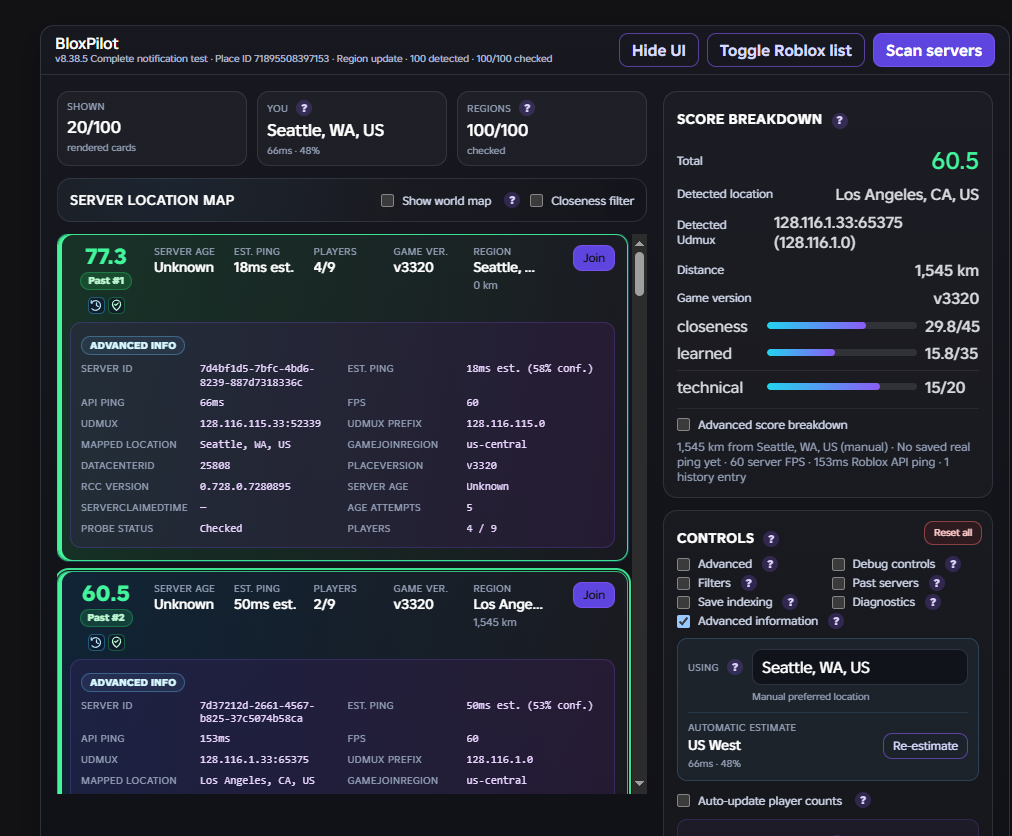Start a scan with Scan servers

[x=933, y=50]
